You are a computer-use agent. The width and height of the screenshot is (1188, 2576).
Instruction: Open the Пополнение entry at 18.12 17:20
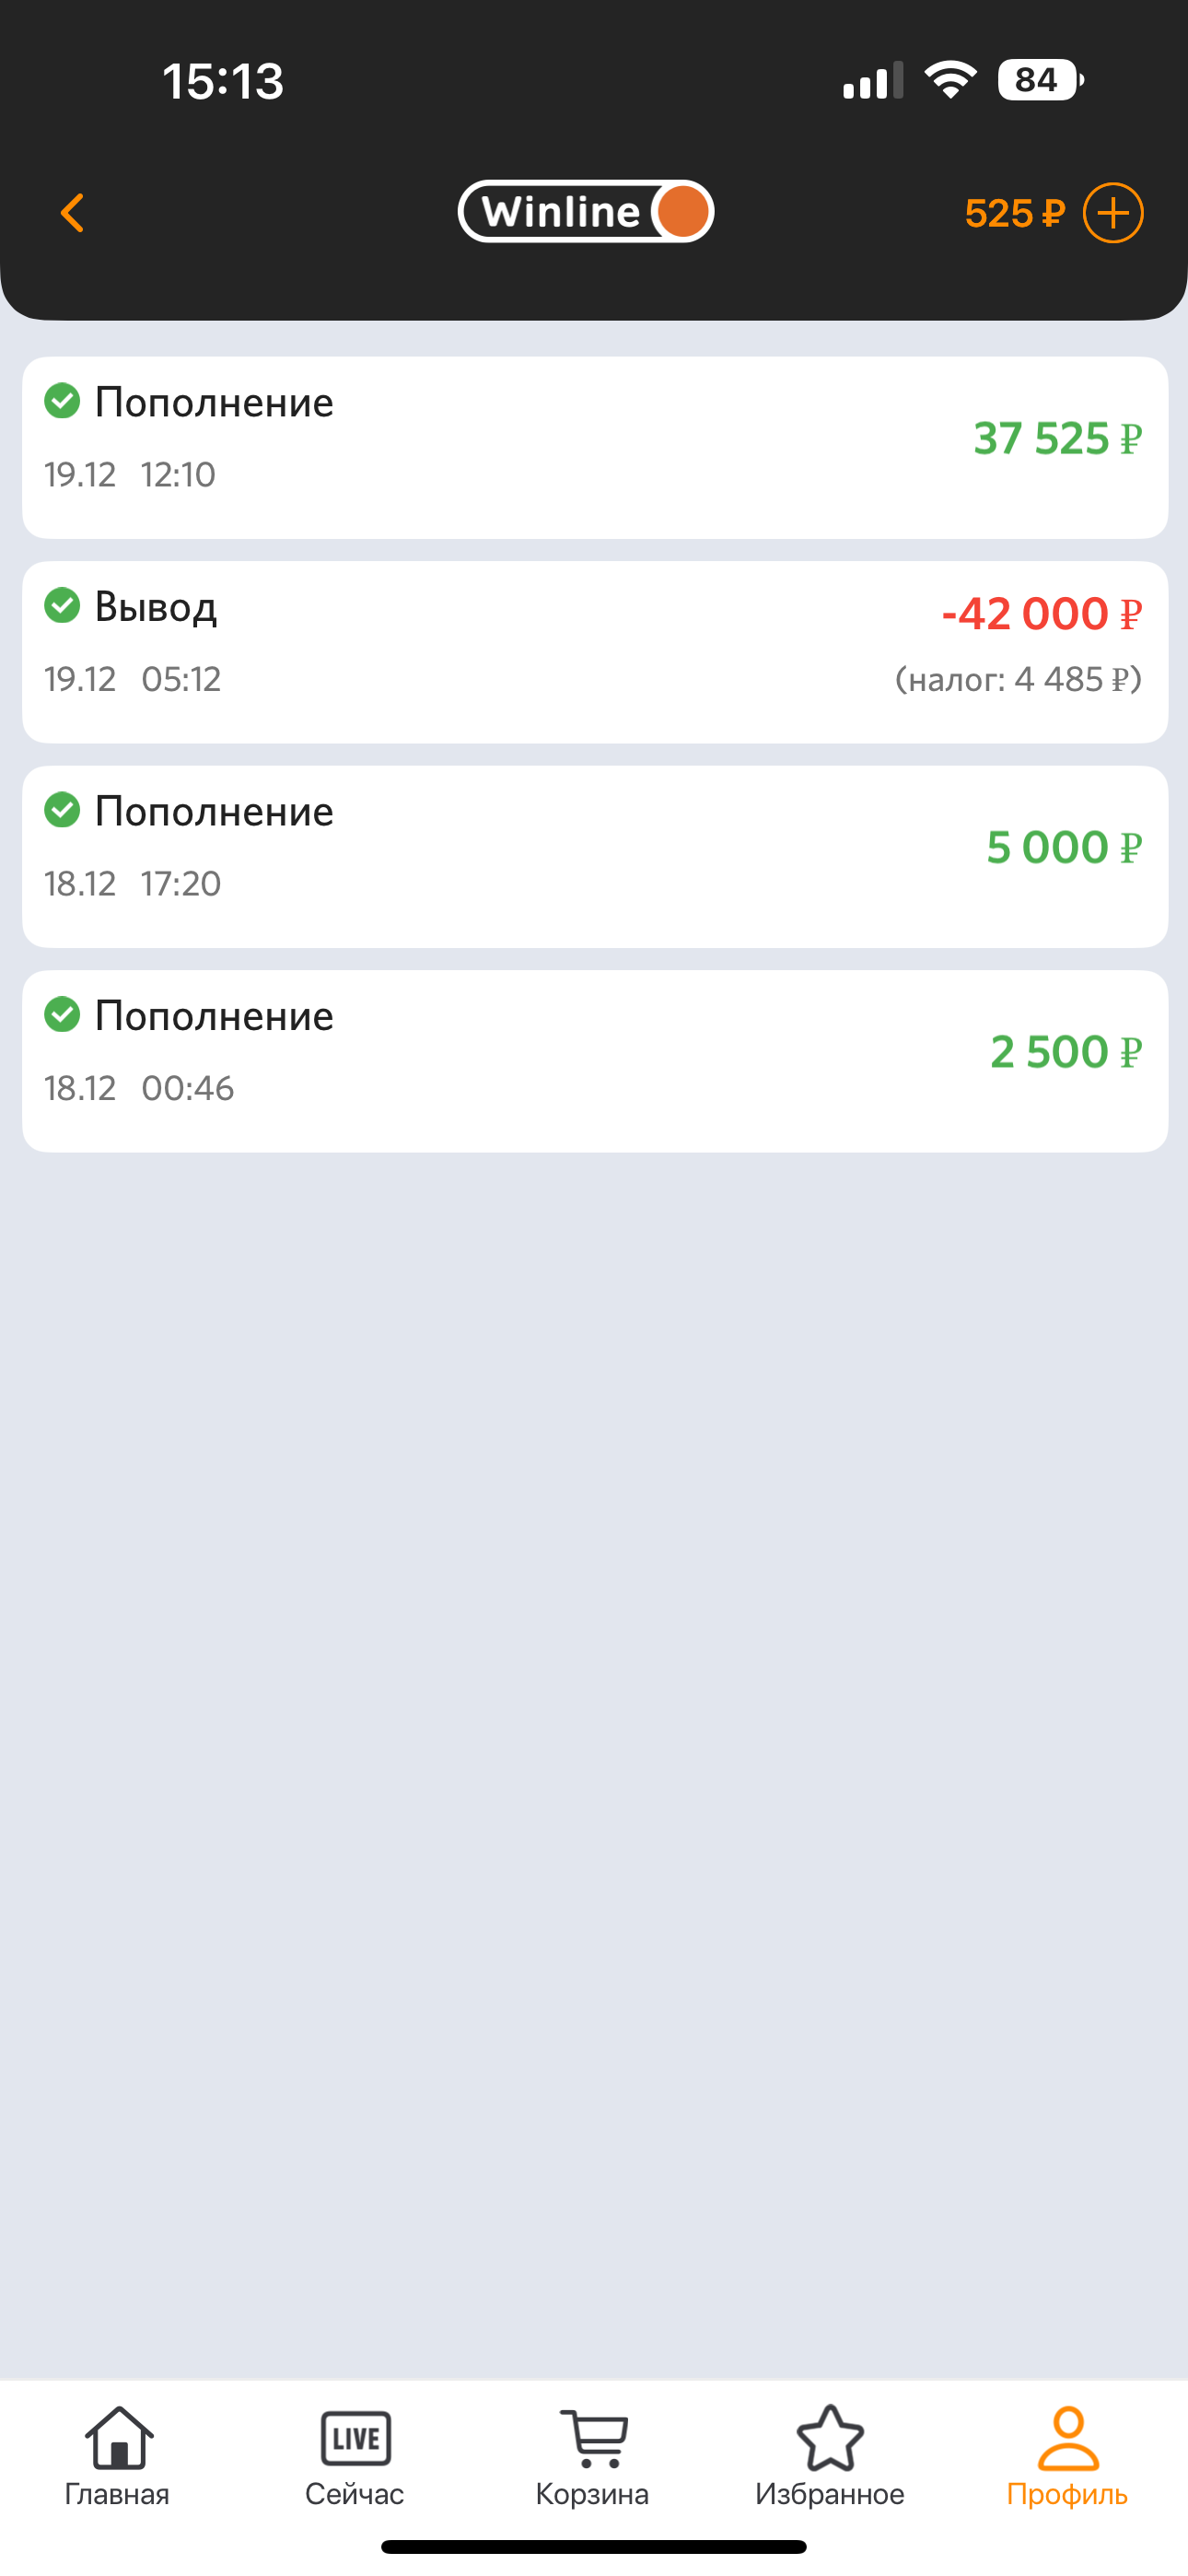pos(594,857)
